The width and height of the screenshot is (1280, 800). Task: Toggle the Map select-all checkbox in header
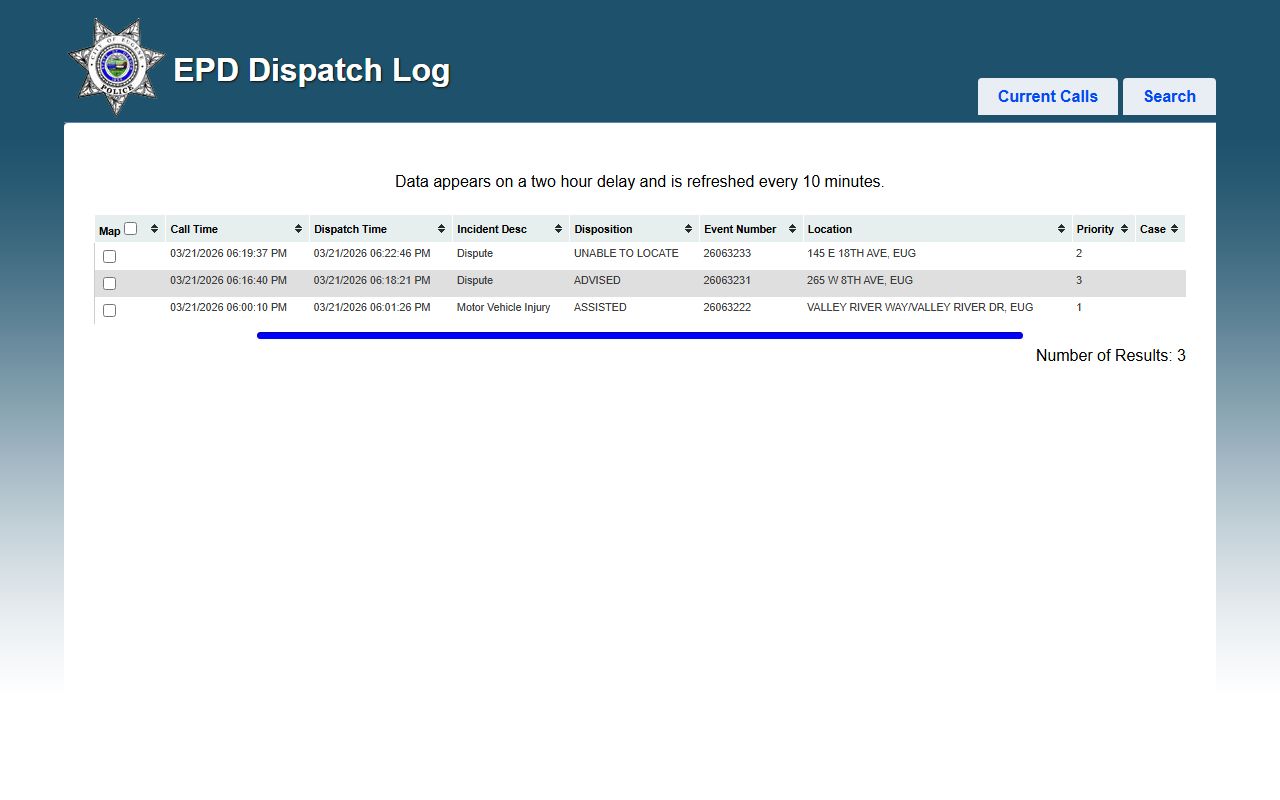pyautogui.click(x=130, y=228)
